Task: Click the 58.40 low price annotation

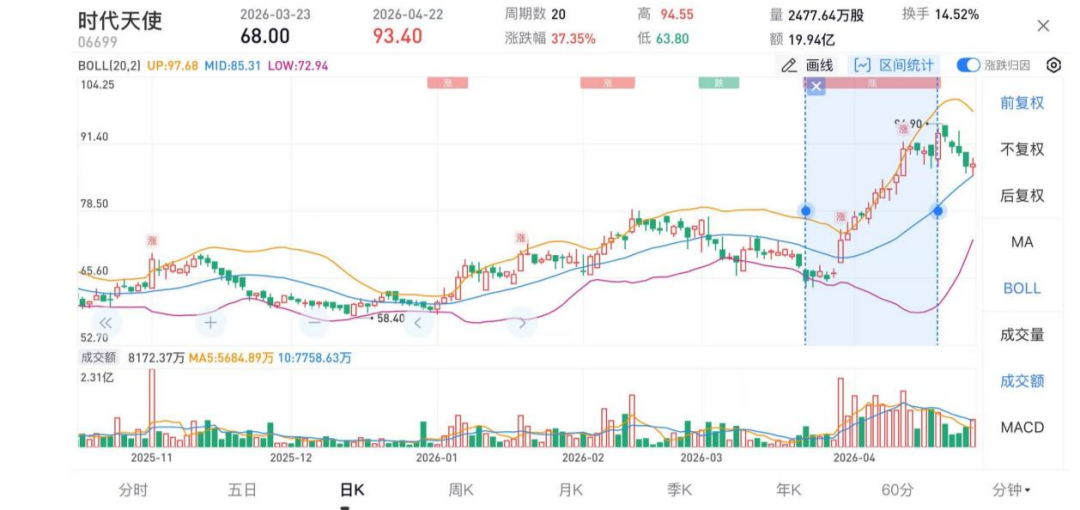Action: [391, 319]
